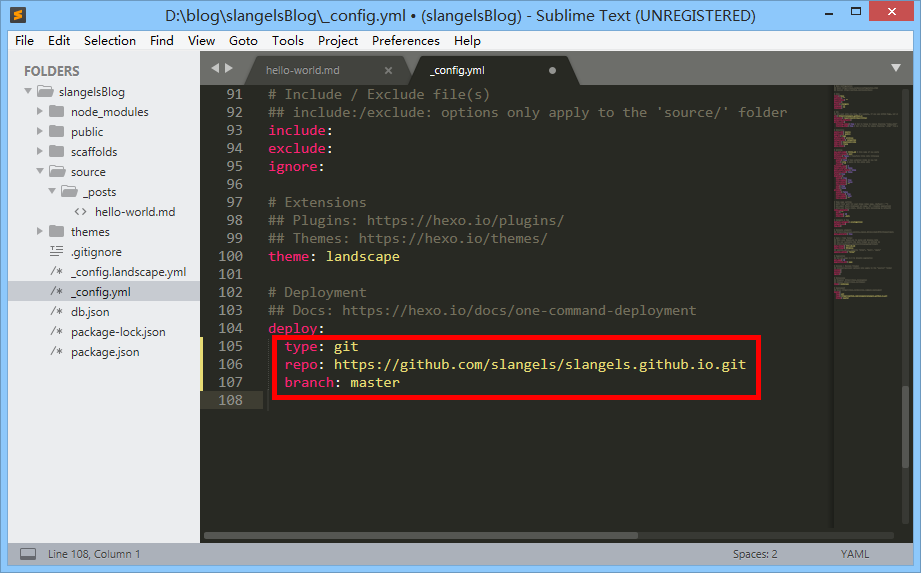921x573 pixels.
Task: Change the YAML syntax selector
Action: (x=855, y=554)
